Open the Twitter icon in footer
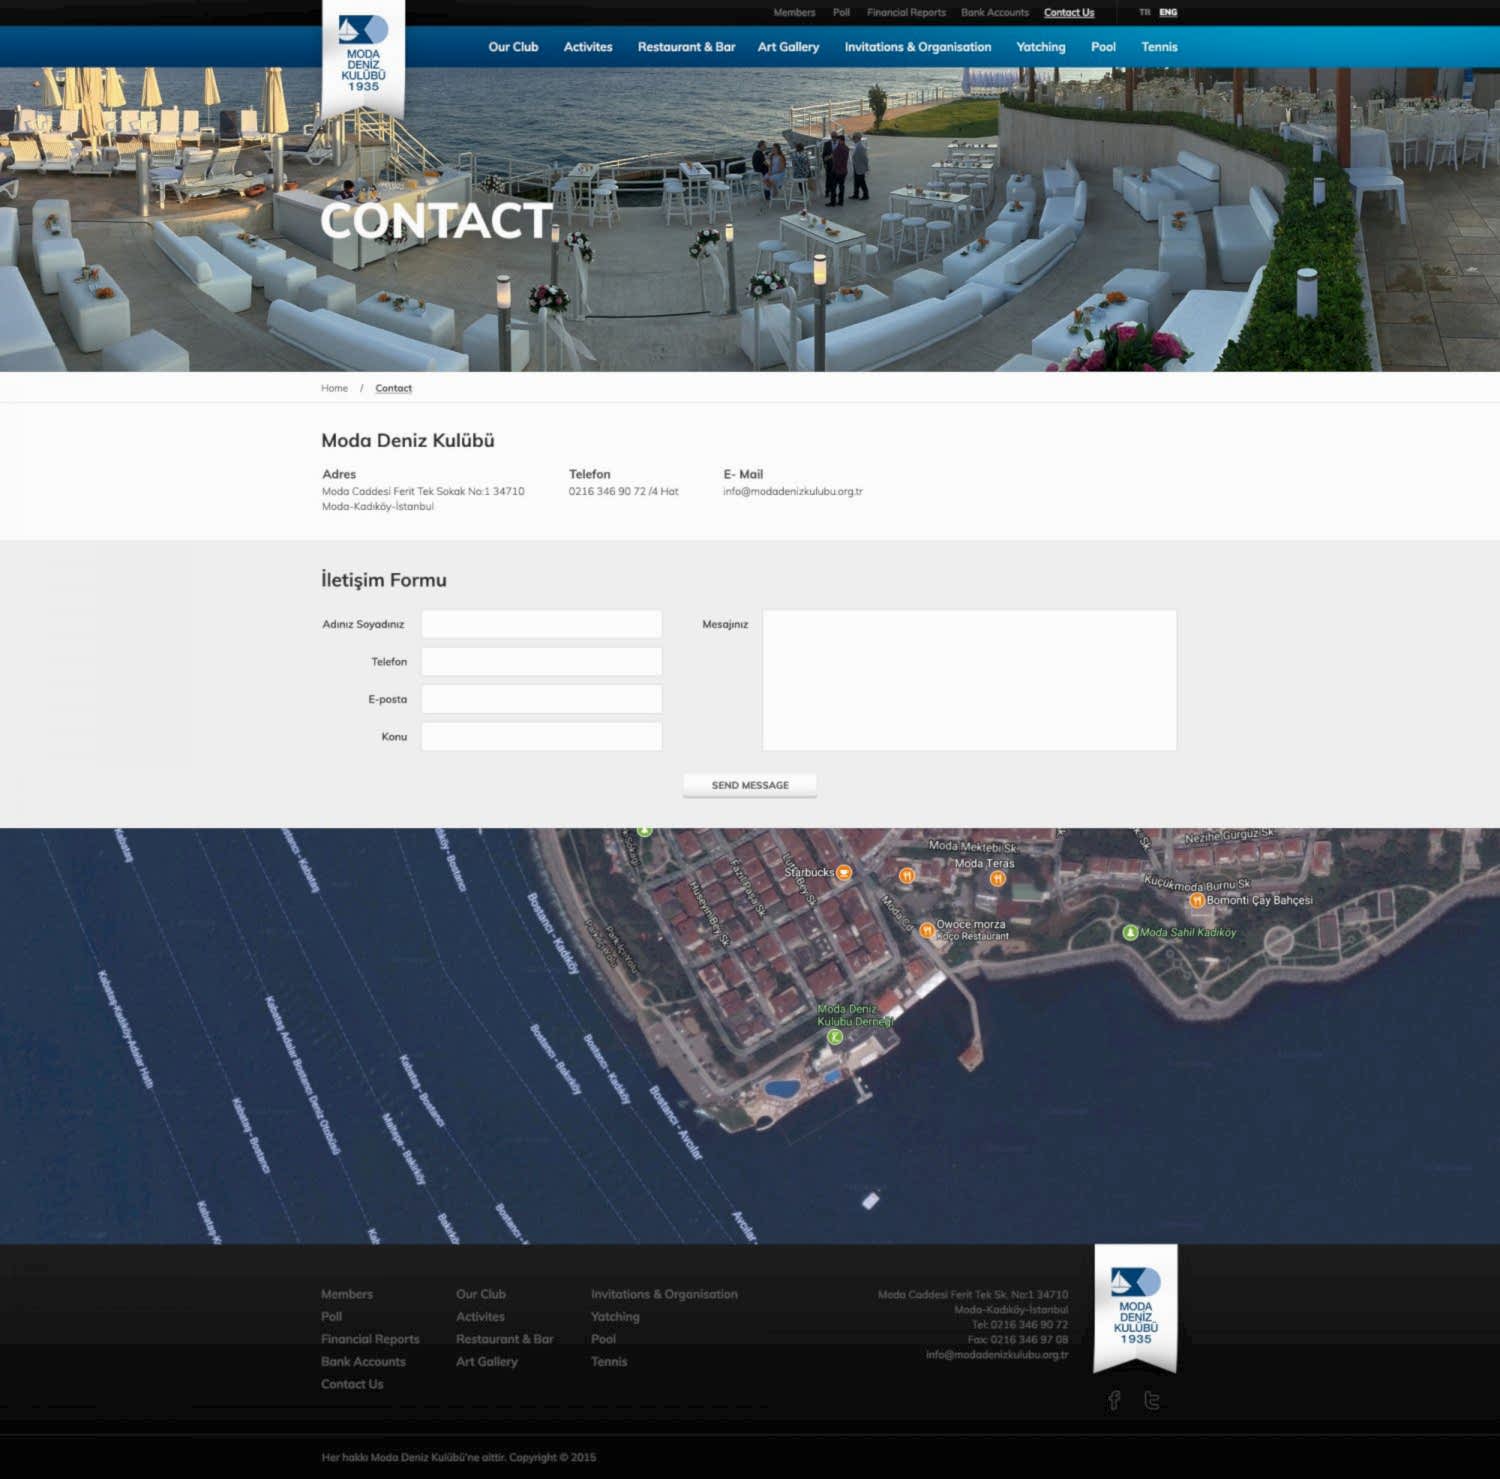Viewport: 1500px width, 1479px height. click(x=1152, y=1400)
